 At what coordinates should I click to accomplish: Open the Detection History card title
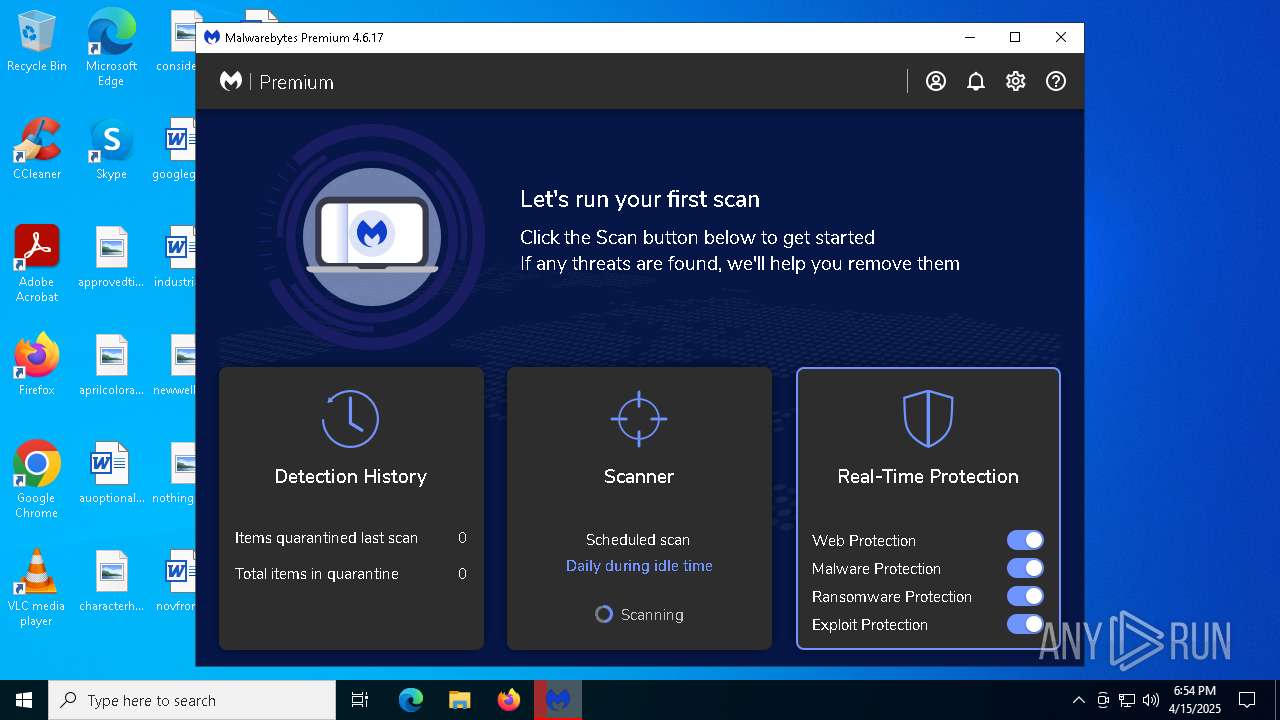tap(351, 477)
